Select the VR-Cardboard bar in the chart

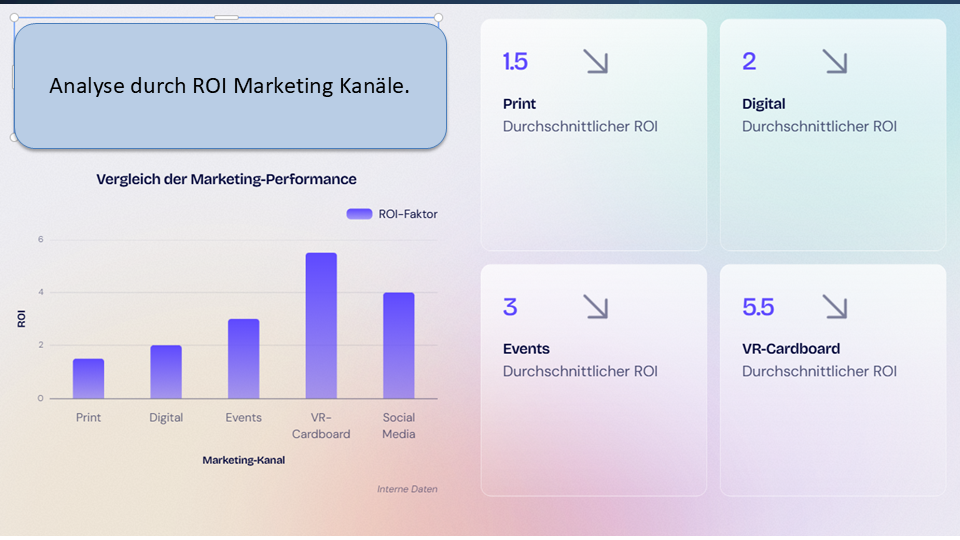[x=321, y=326]
